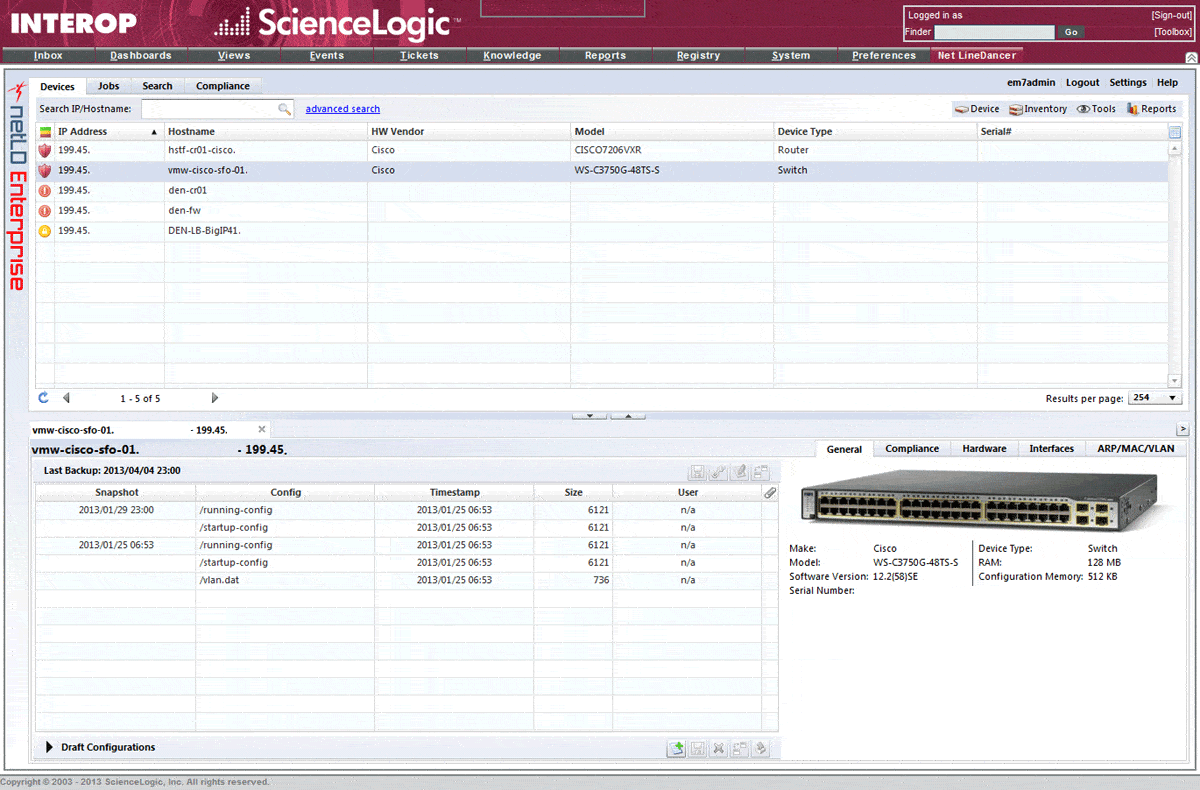This screenshot has width=1200, height=790.
Task: Click the red alert icon for den-fw
Action: (45, 210)
